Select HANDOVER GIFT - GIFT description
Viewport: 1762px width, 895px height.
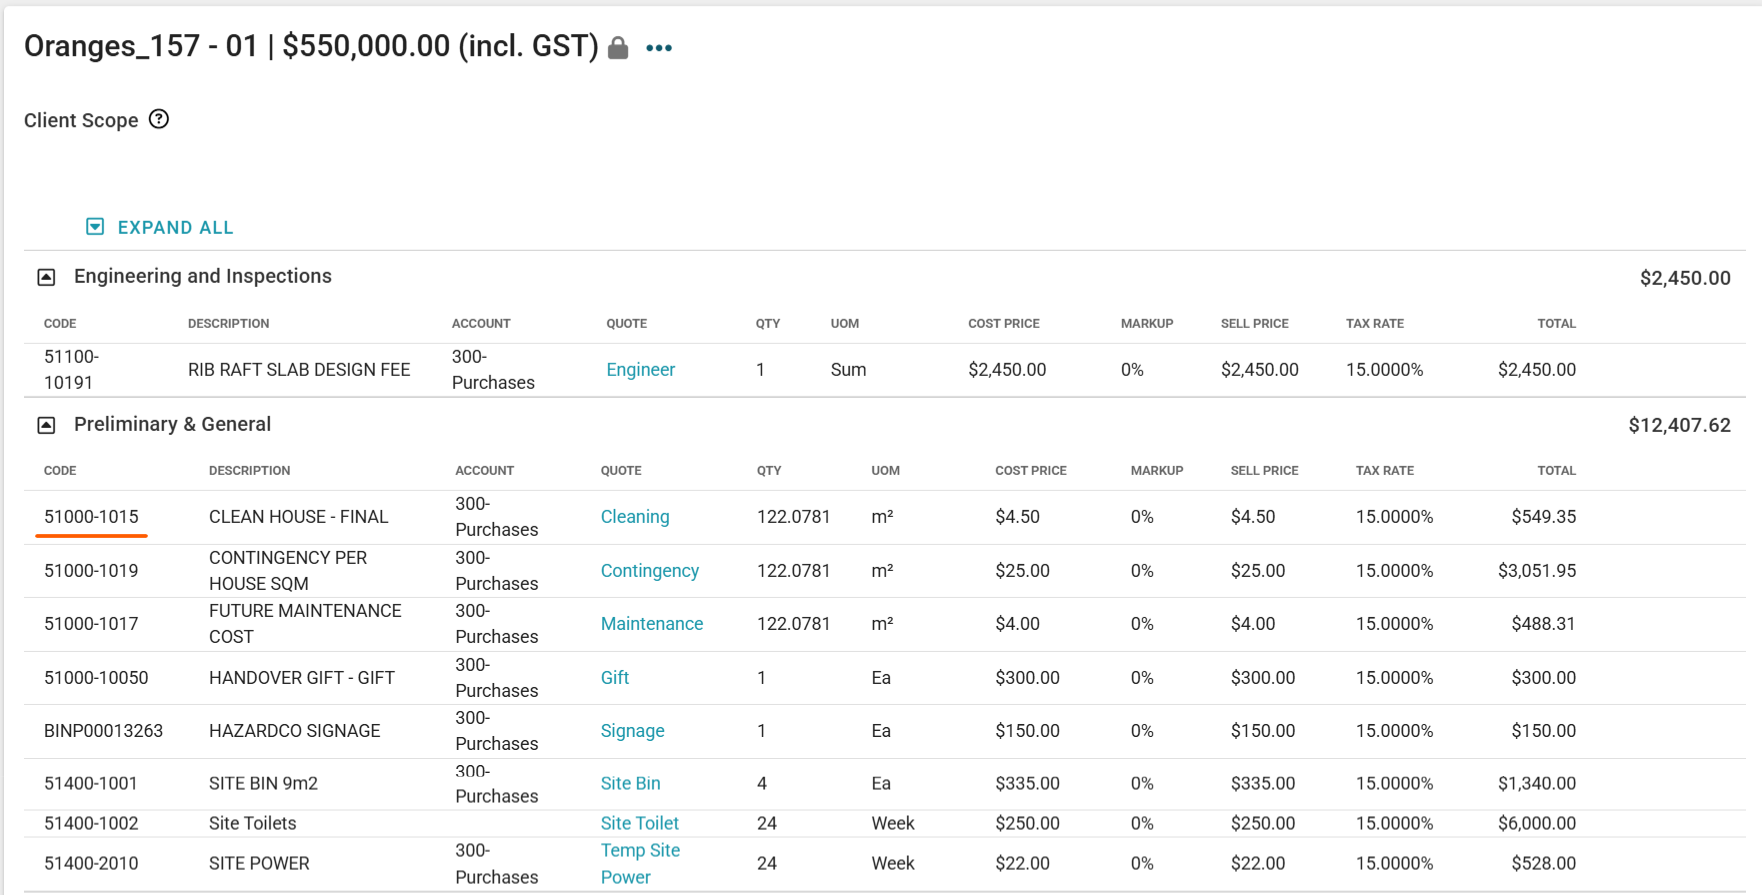301,677
